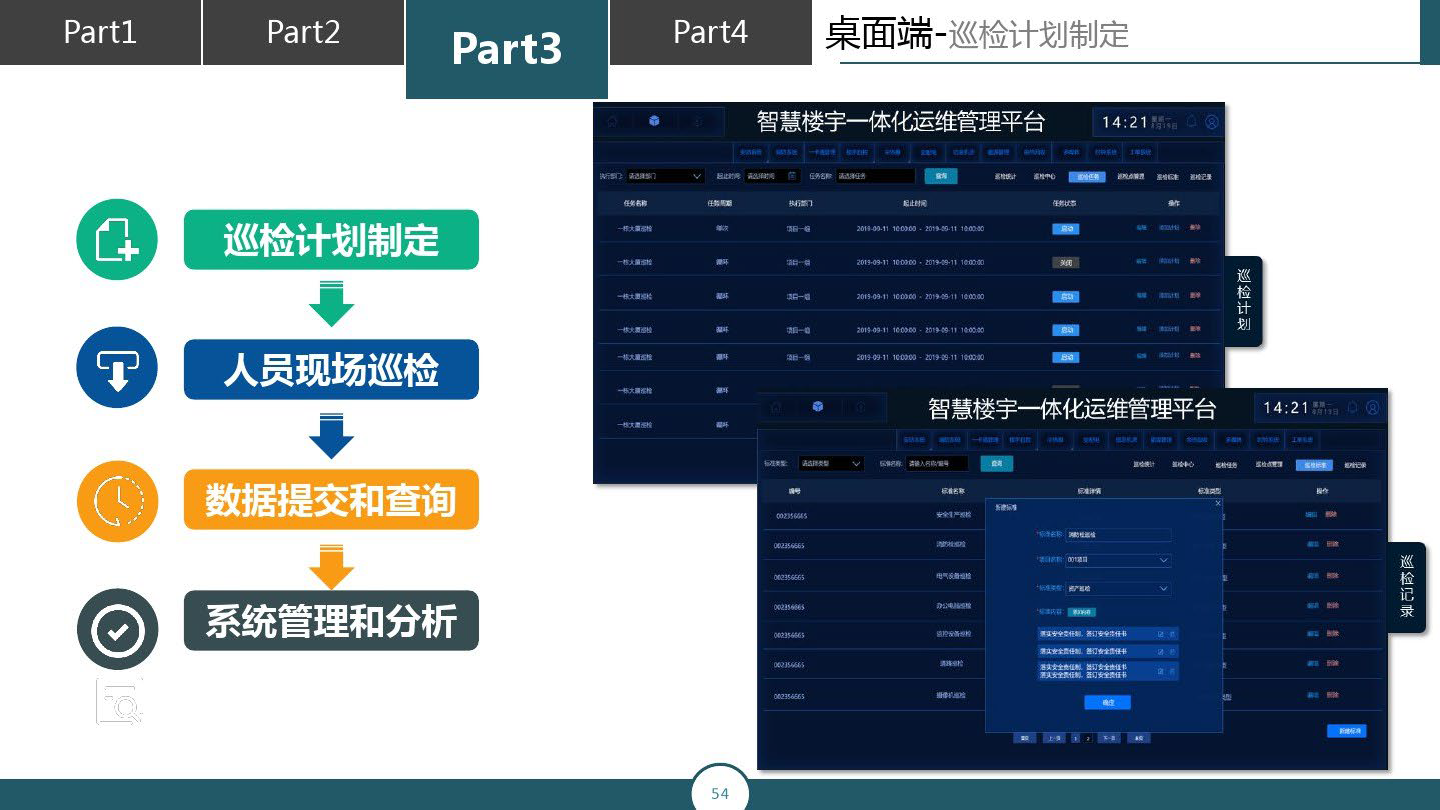
Task: Go to 下一页 in the pagination
Action: pos(1108,738)
